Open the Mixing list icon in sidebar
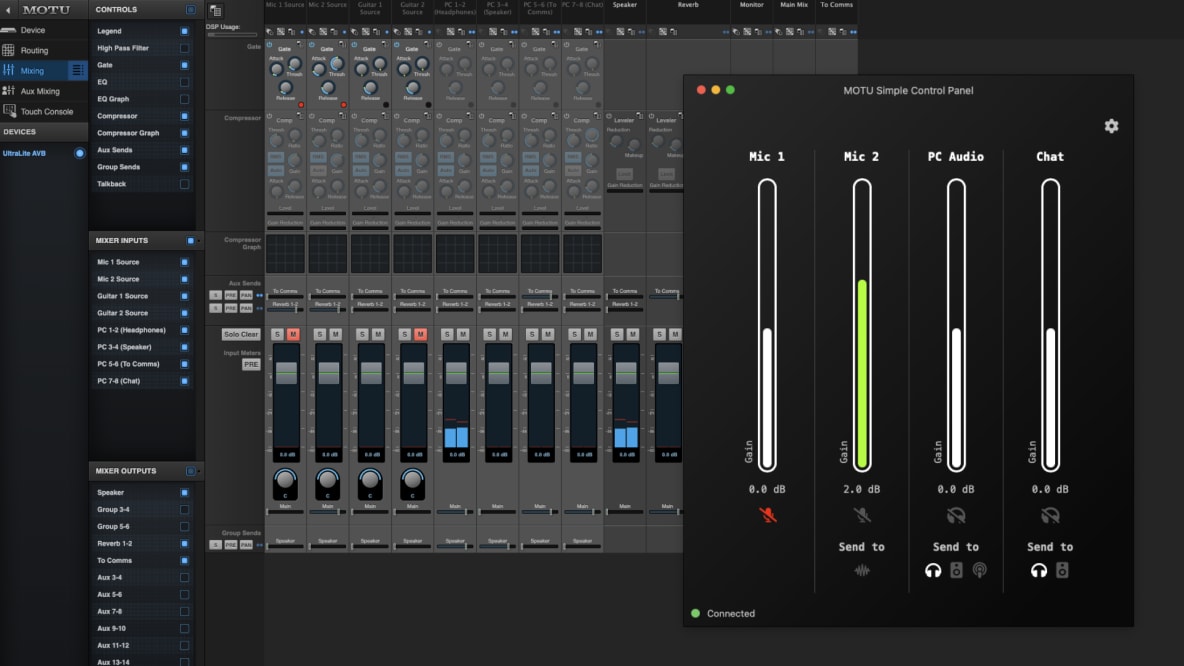The height and width of the screenshot is (666, 1184). [77, 70]
